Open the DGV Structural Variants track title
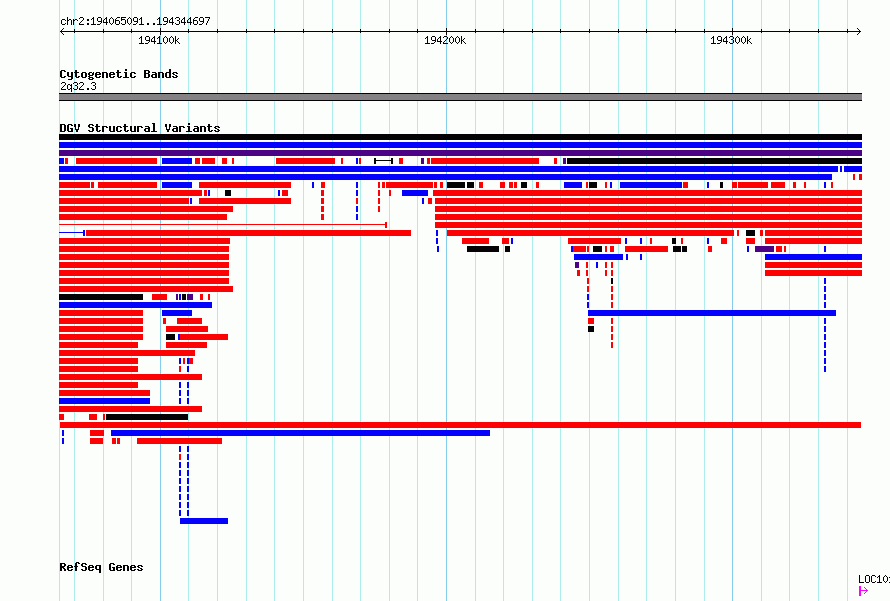The height and width of the screenshot is (601, 890). click(x=140, y=128)
